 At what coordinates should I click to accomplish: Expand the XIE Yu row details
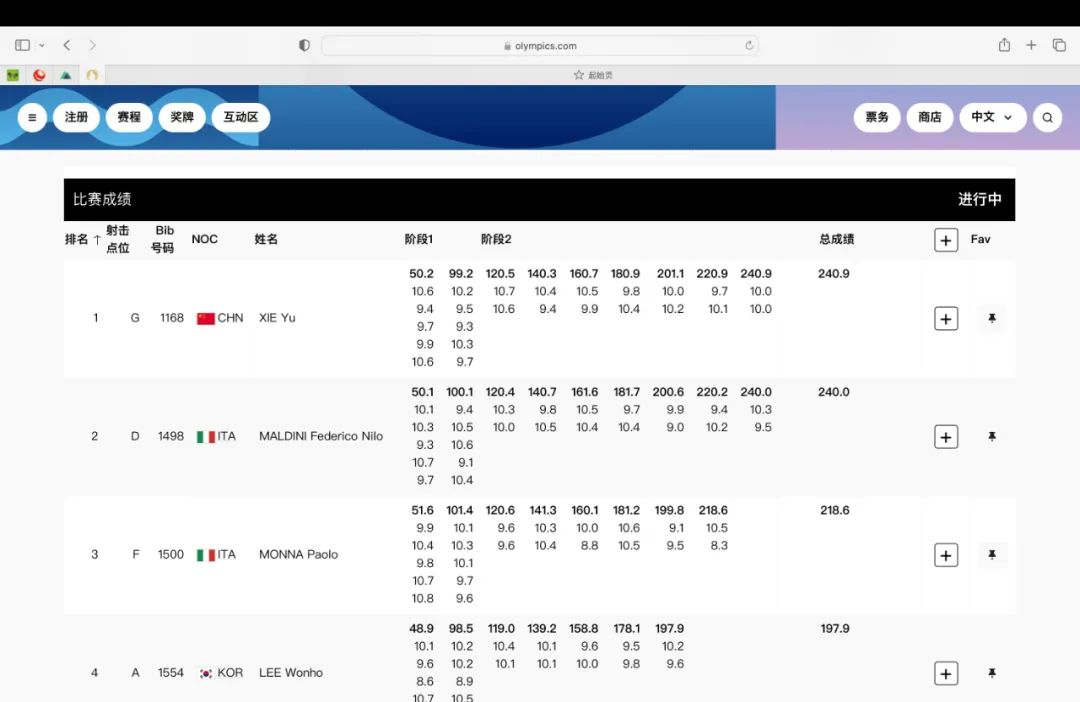click(946, 318)
